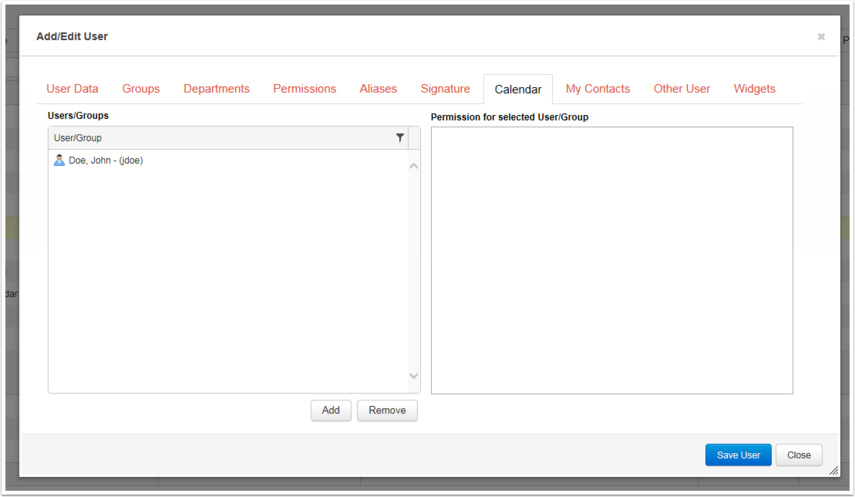Image resolution: width=855 pixels, height=497 pixels.
Task: Click the Close button in the footer
Action: pos(799,455)
